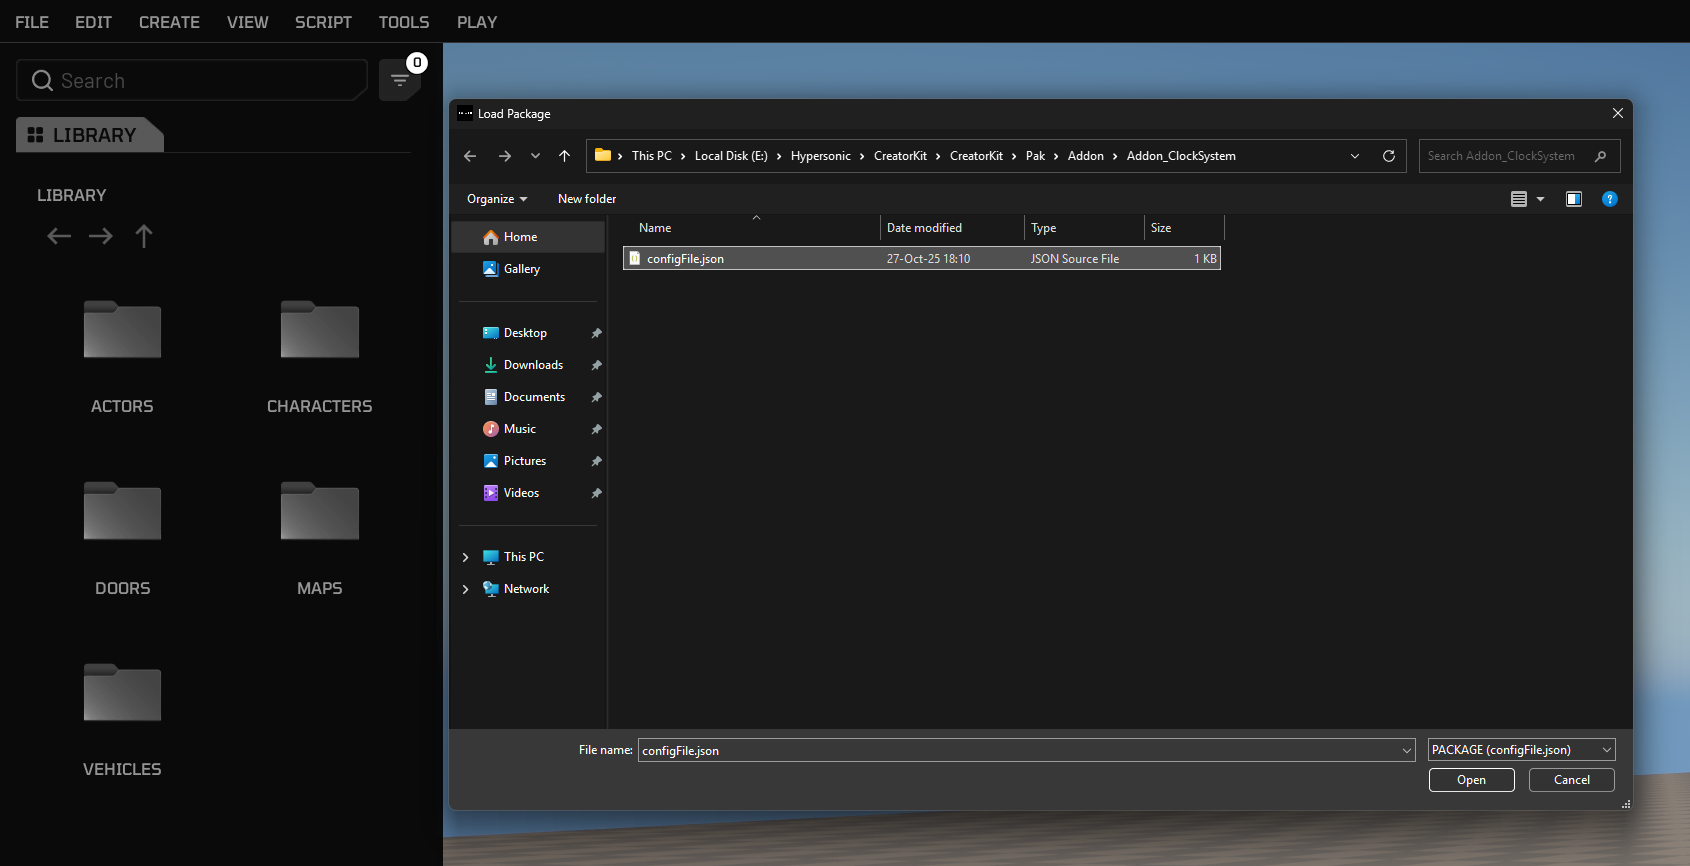The image size is (1690, 866).
Task: Open the PACKAGE file type dropdown
Action: [x=1521, y=750]
